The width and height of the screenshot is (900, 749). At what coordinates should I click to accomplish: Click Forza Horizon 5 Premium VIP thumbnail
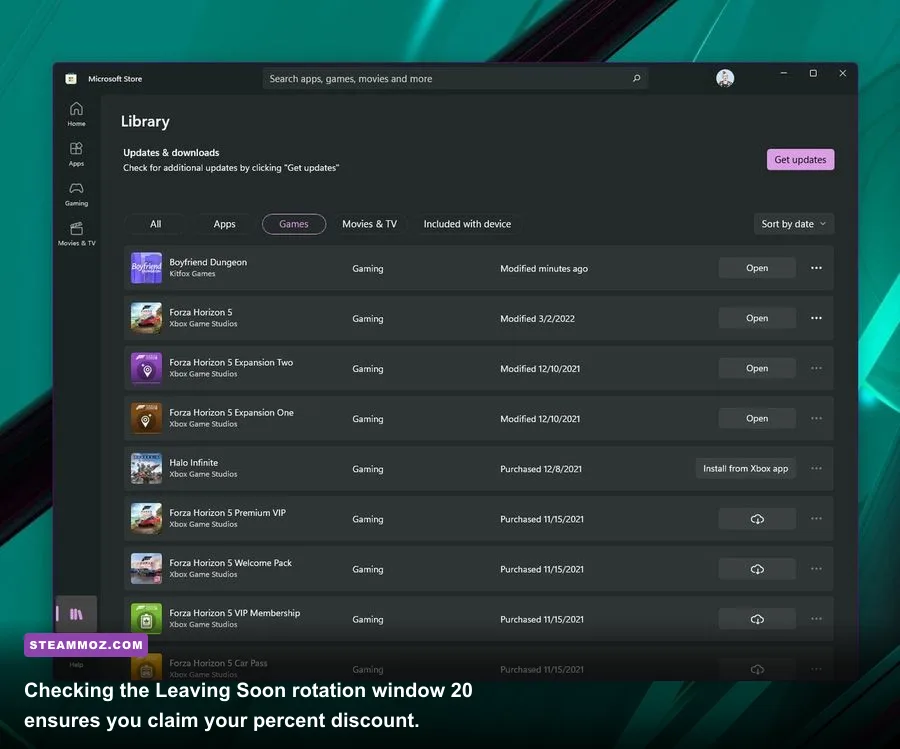[146, 518]
